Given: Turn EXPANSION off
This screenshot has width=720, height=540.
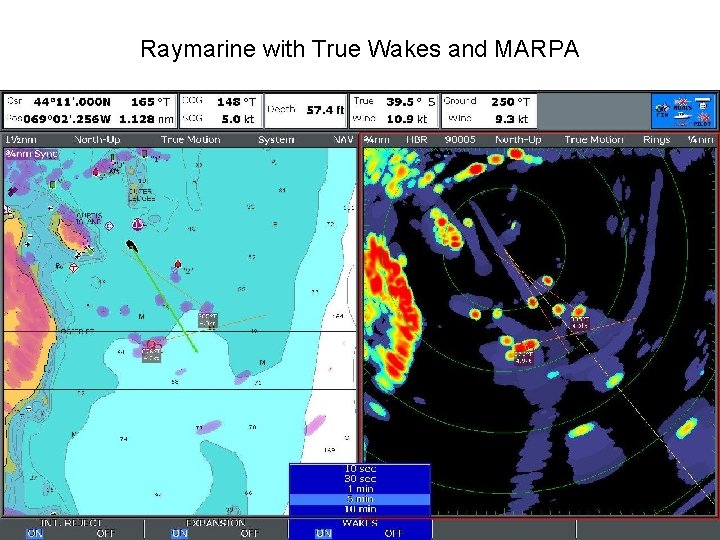Looking at the screenshot, I should tap(249, 534).
